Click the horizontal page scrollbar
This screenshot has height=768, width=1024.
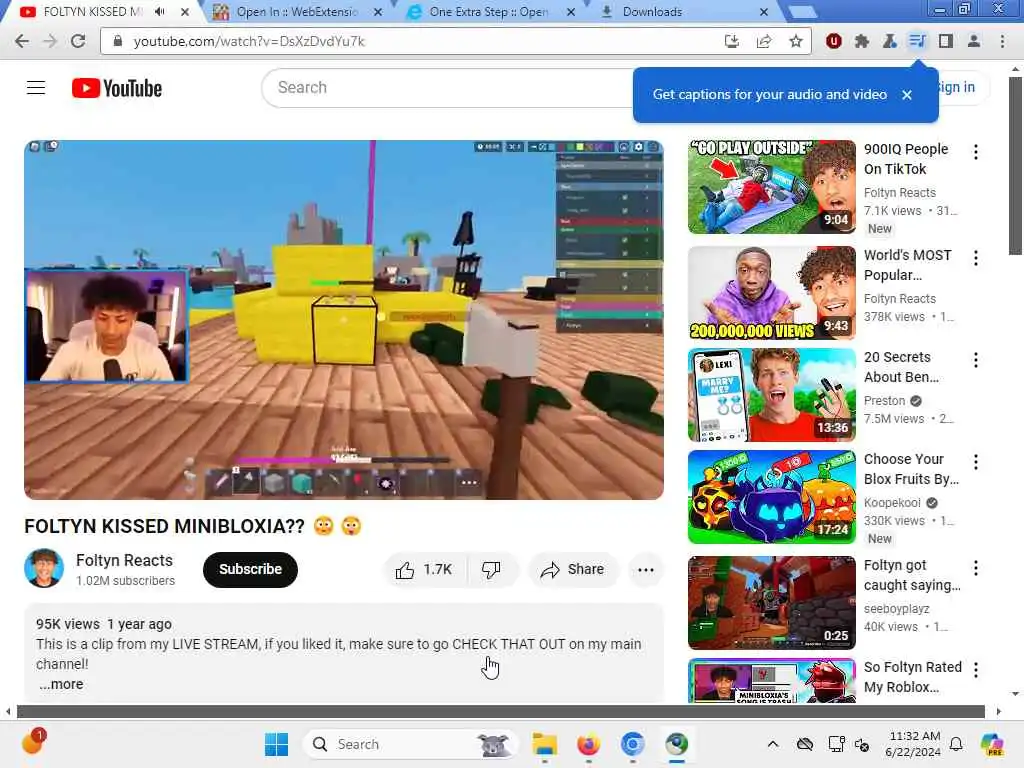click(500, 711)
